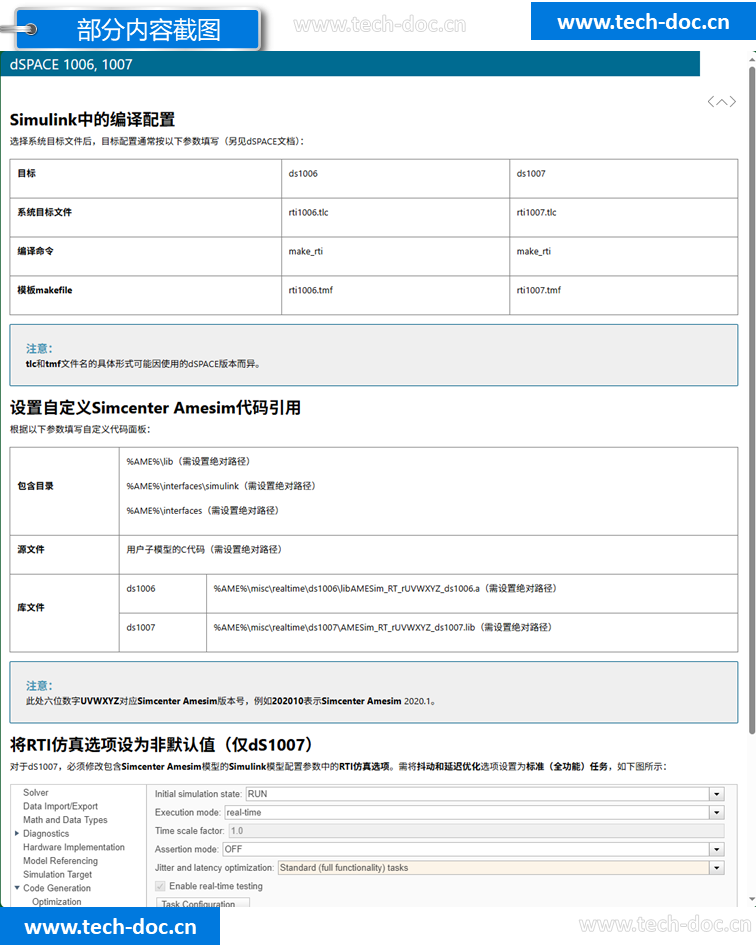Open the Assertion mode dropdown
756x945 pixels.
click(717, 849)
